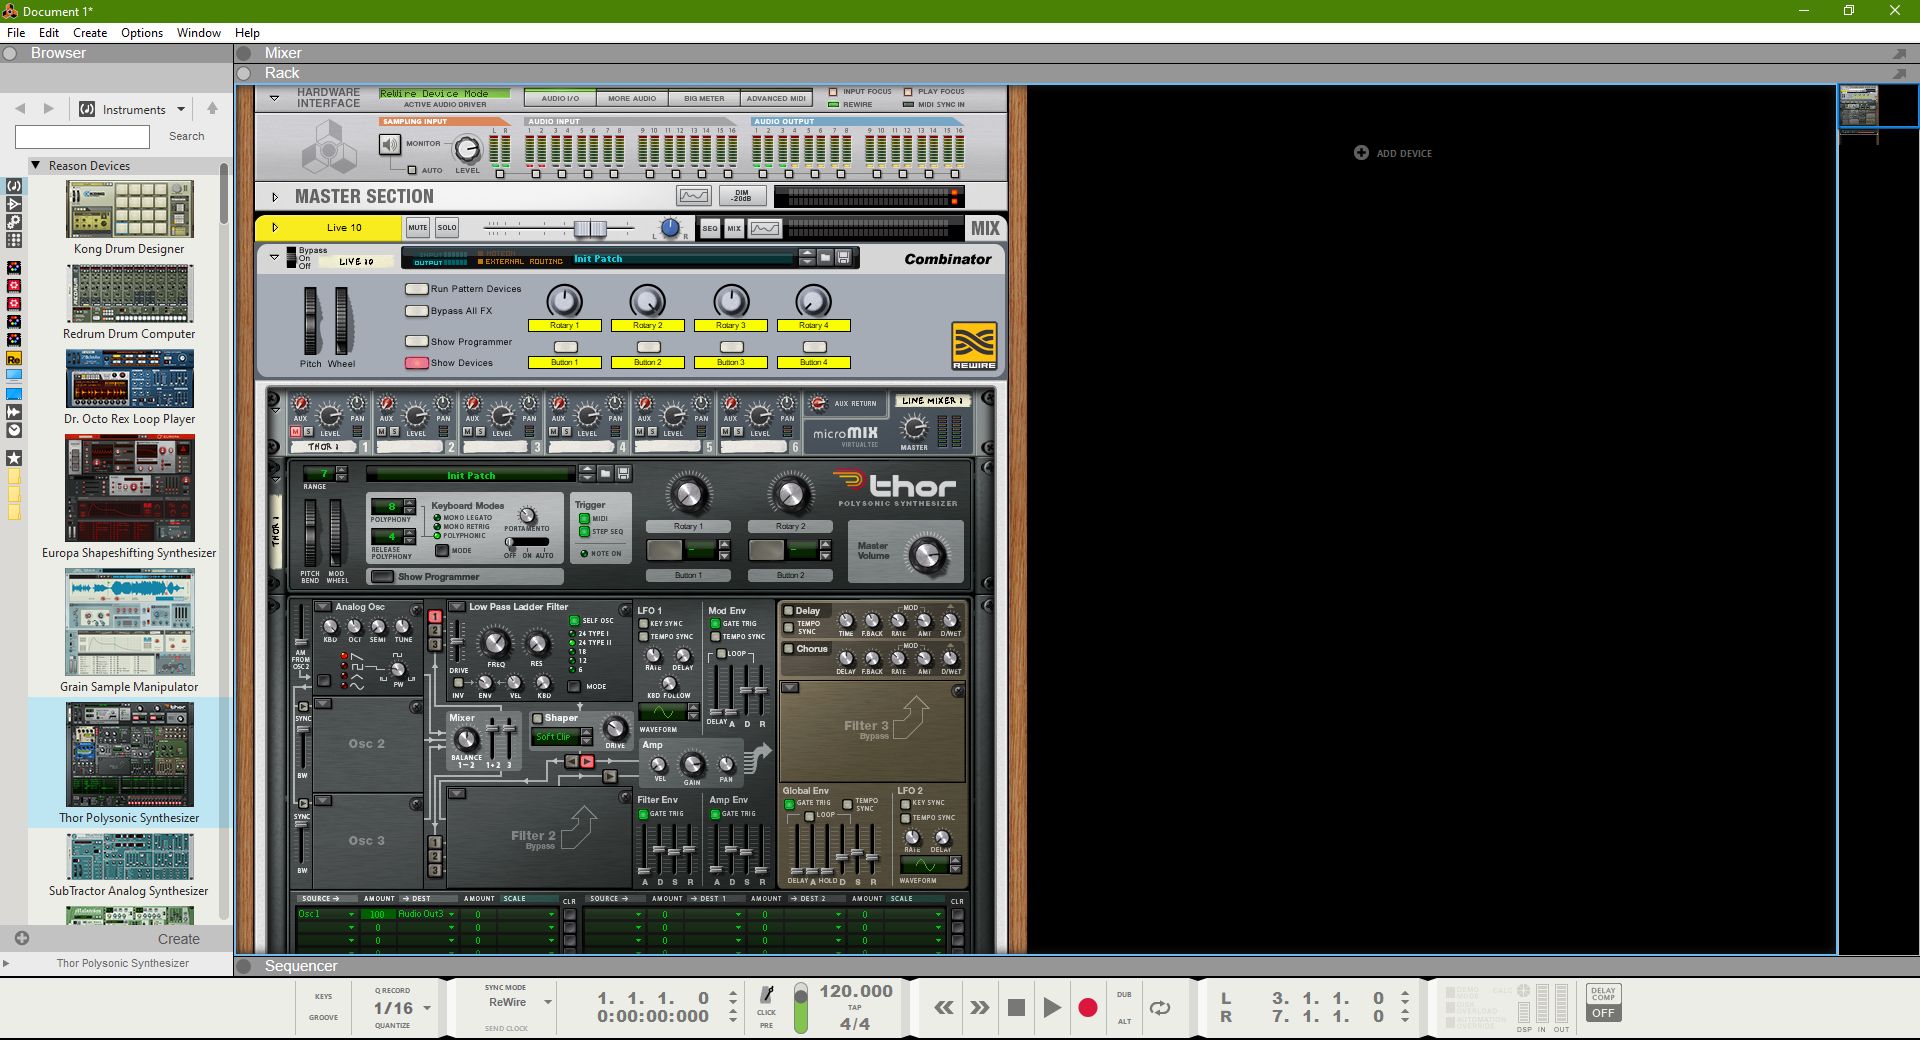
Task: Open the ReWire sync mode dropdown
Action: pos(547,1002)
